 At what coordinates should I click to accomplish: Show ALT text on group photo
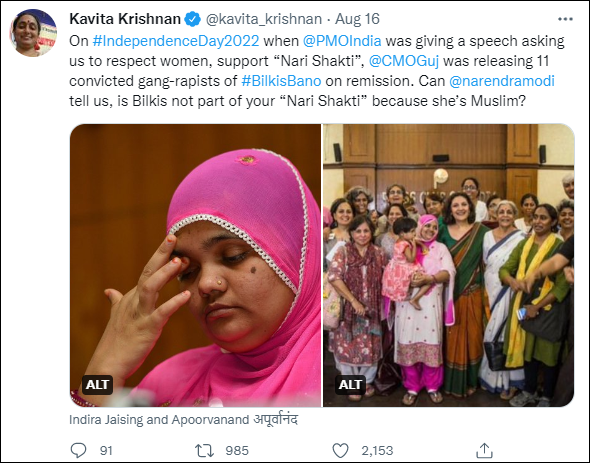tap(350, 385)
